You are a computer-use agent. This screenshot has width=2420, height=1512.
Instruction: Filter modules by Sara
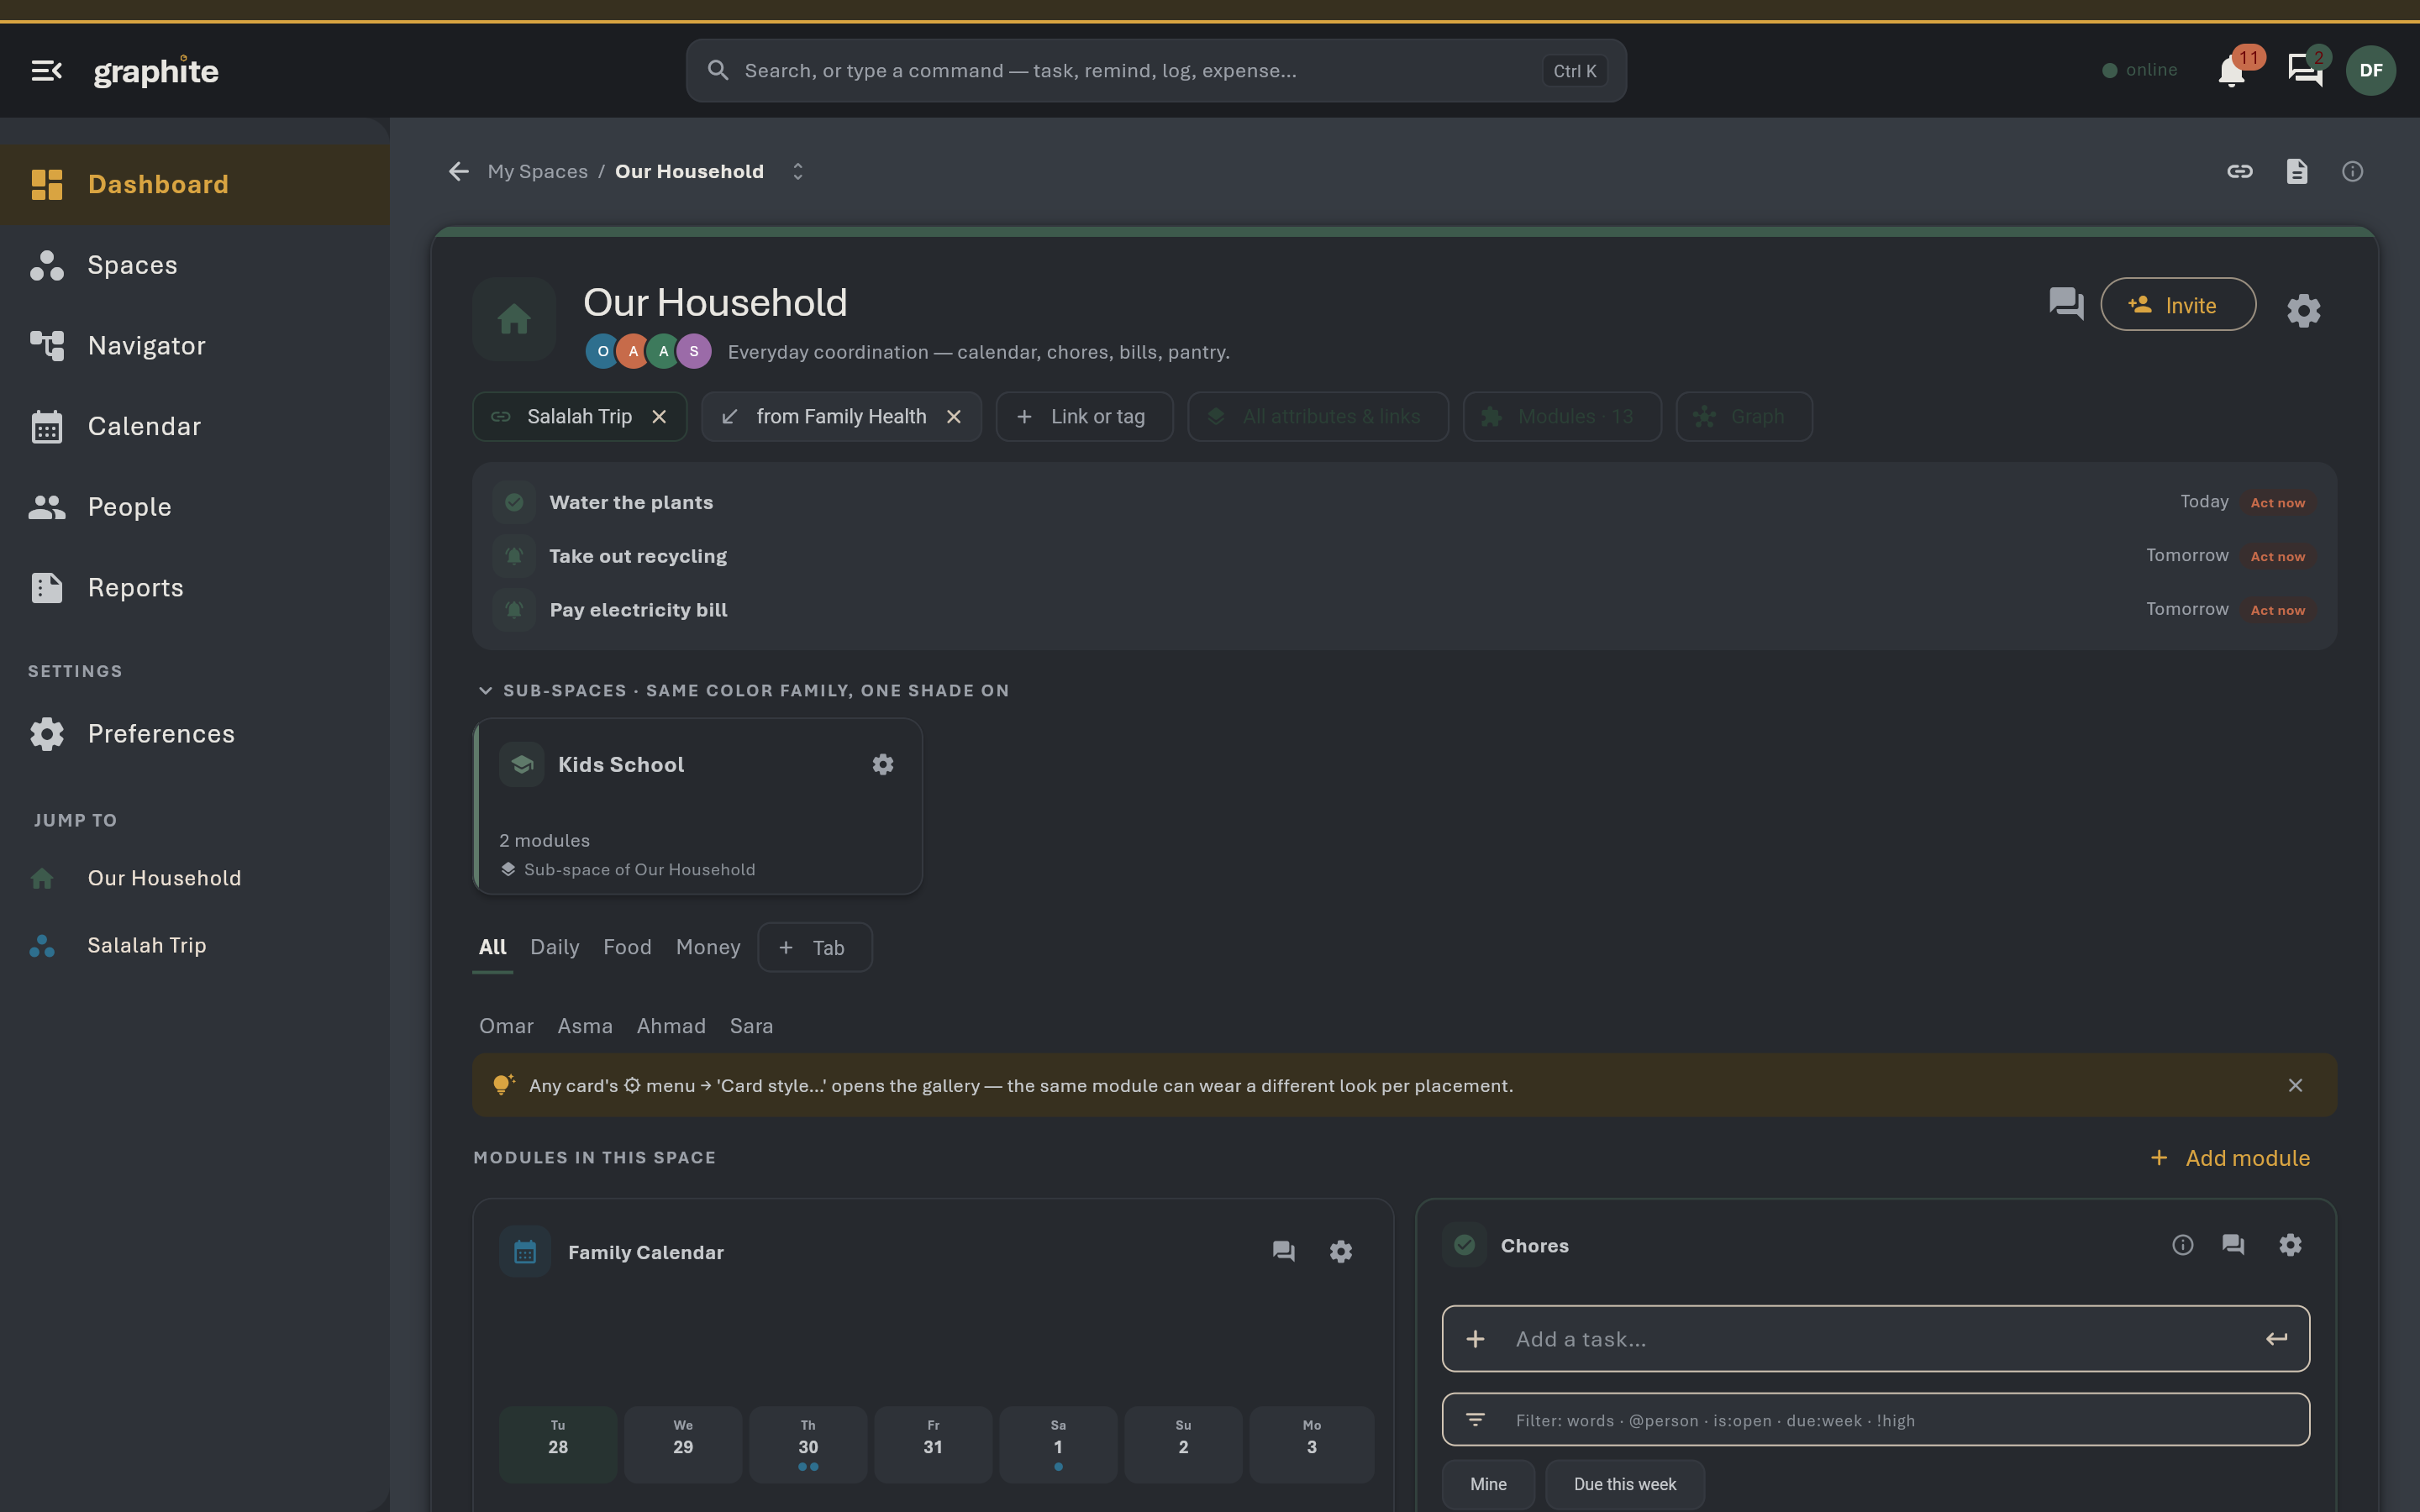click(751, 1026)
